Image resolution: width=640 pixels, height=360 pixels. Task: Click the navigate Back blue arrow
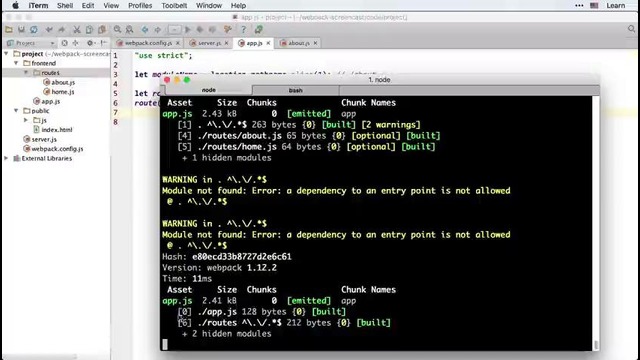[145, 29]
